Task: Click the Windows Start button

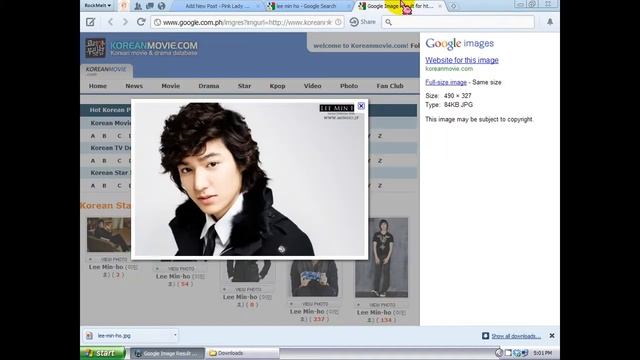Action: pos(103,353)
